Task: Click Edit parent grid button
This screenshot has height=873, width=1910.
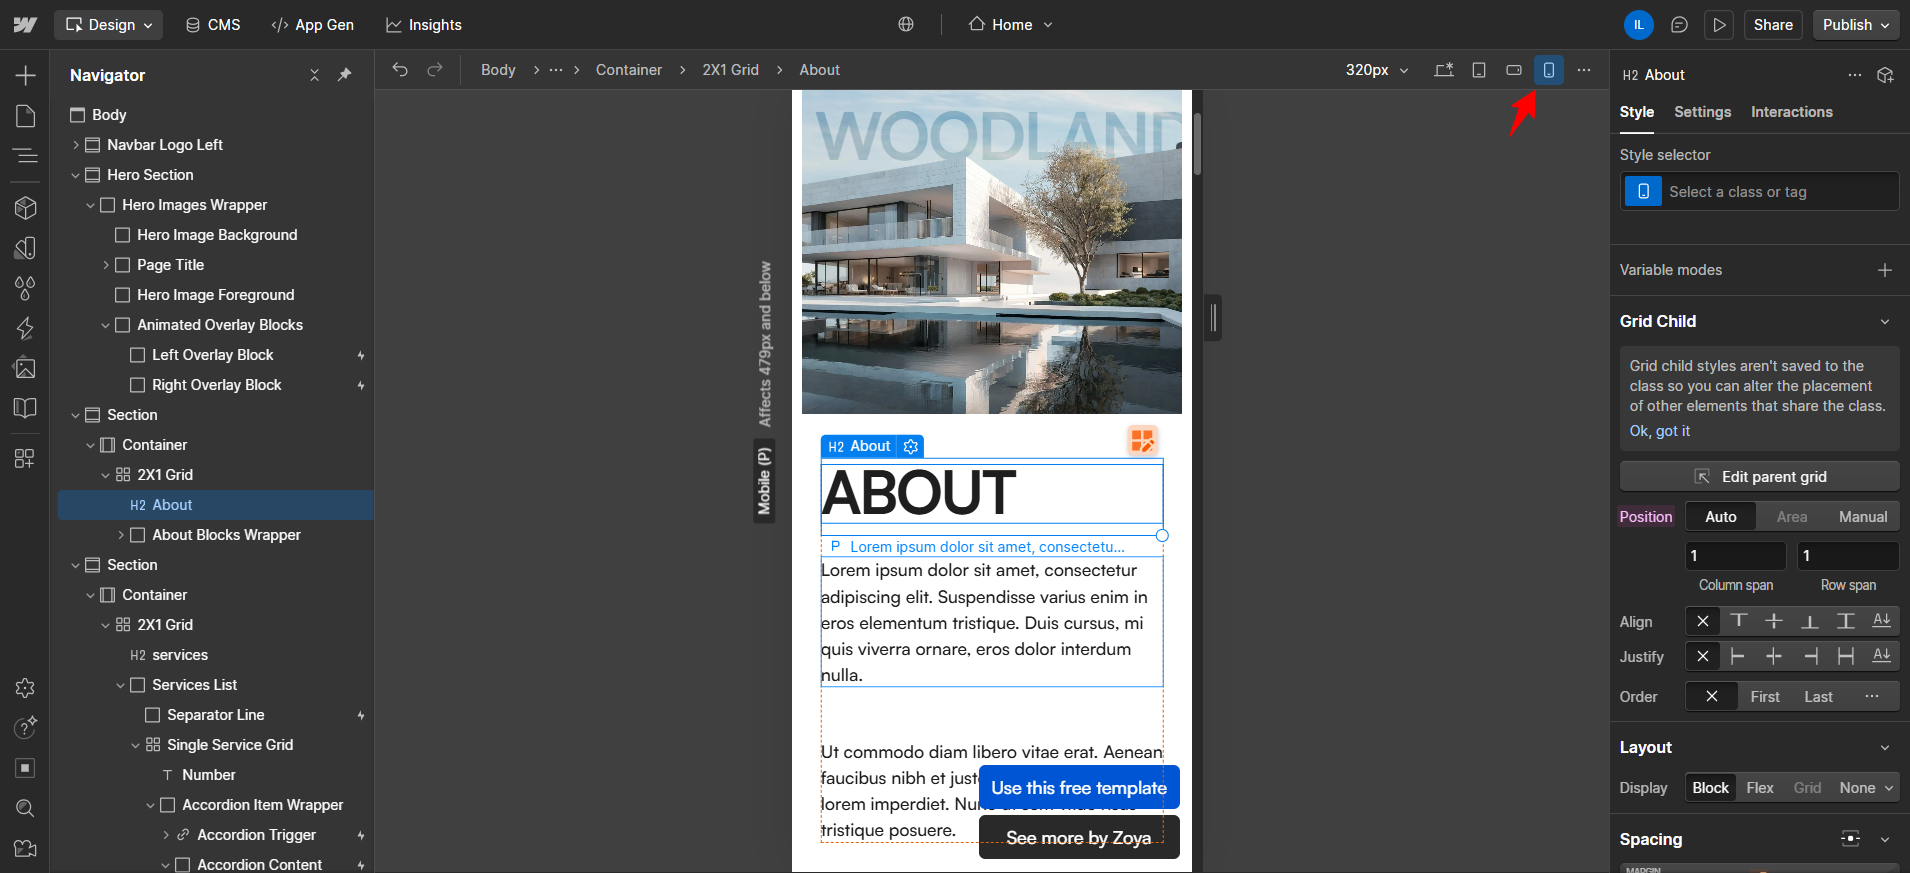Action: pos(1759,477)
